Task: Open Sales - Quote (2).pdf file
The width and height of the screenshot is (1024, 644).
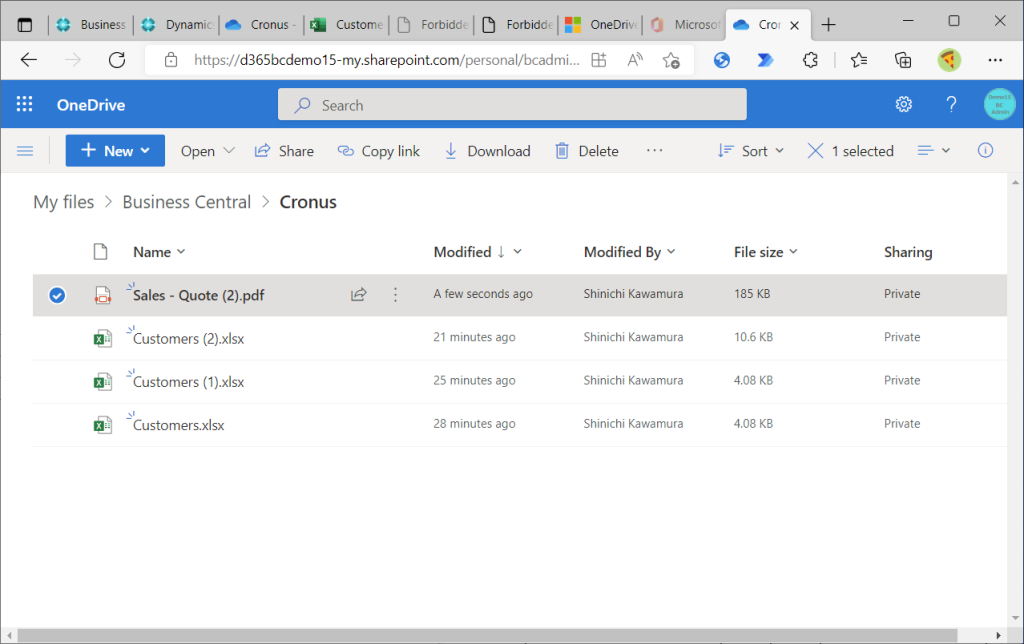Action: click(199, 295)
